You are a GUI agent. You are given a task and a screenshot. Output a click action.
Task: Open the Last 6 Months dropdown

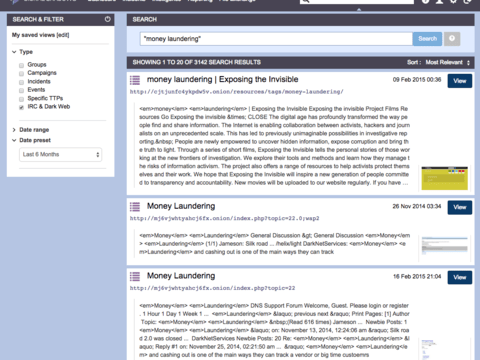pos(60,155)
